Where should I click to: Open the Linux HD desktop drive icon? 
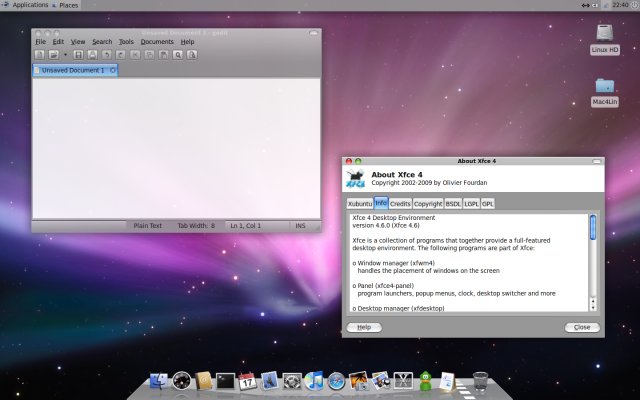(x=605, y=40)
